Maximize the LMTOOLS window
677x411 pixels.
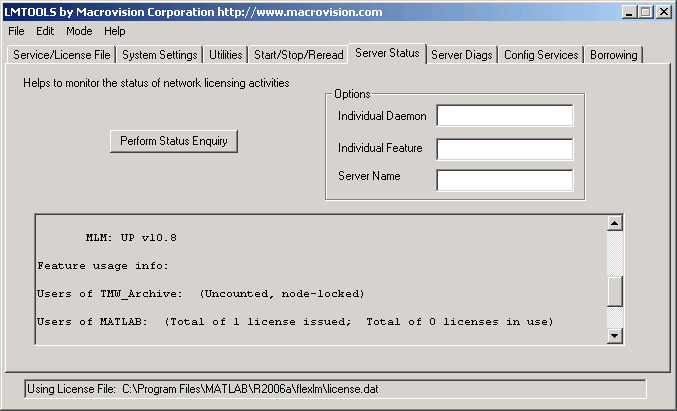646,12
